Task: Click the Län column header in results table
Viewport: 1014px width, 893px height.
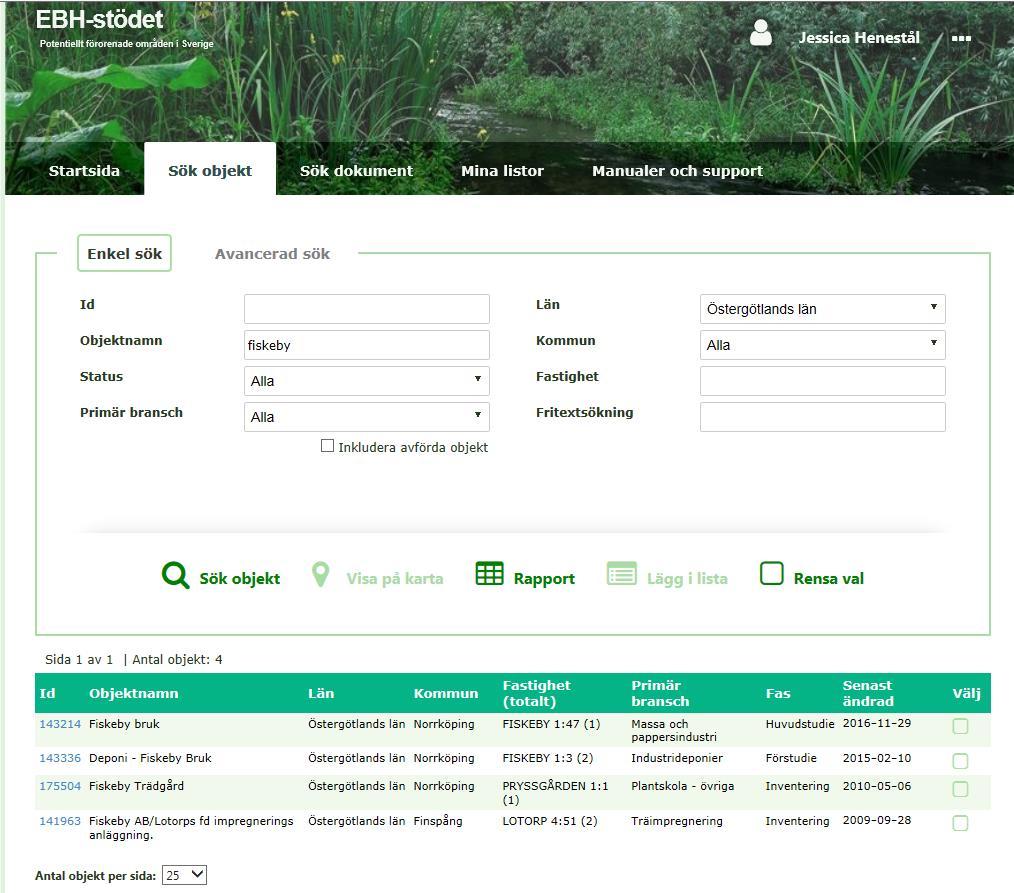Action: (x=321, y=693)
